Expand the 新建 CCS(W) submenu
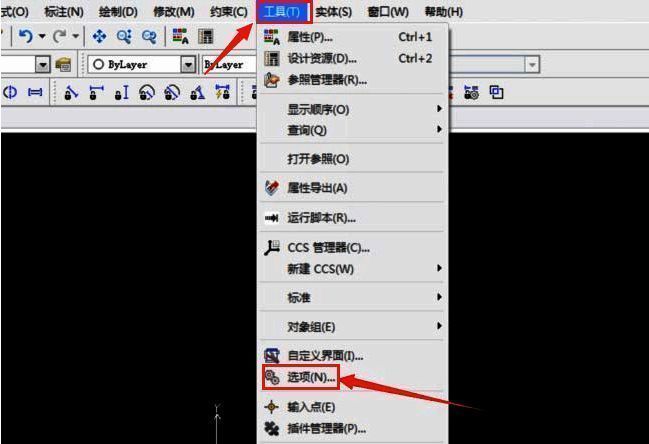This screenshot has width=649, height=444. [x=353, y=269]
